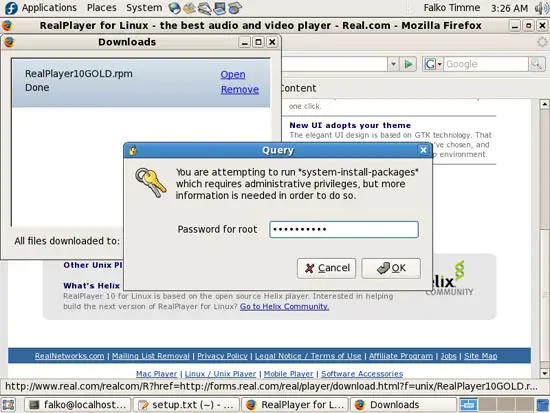Image resolution: width=550 pixels, height=413 pixels.
Task: Select the RealPlayer10GOLD.rpm download entry
Action: (x=141, y=83)
